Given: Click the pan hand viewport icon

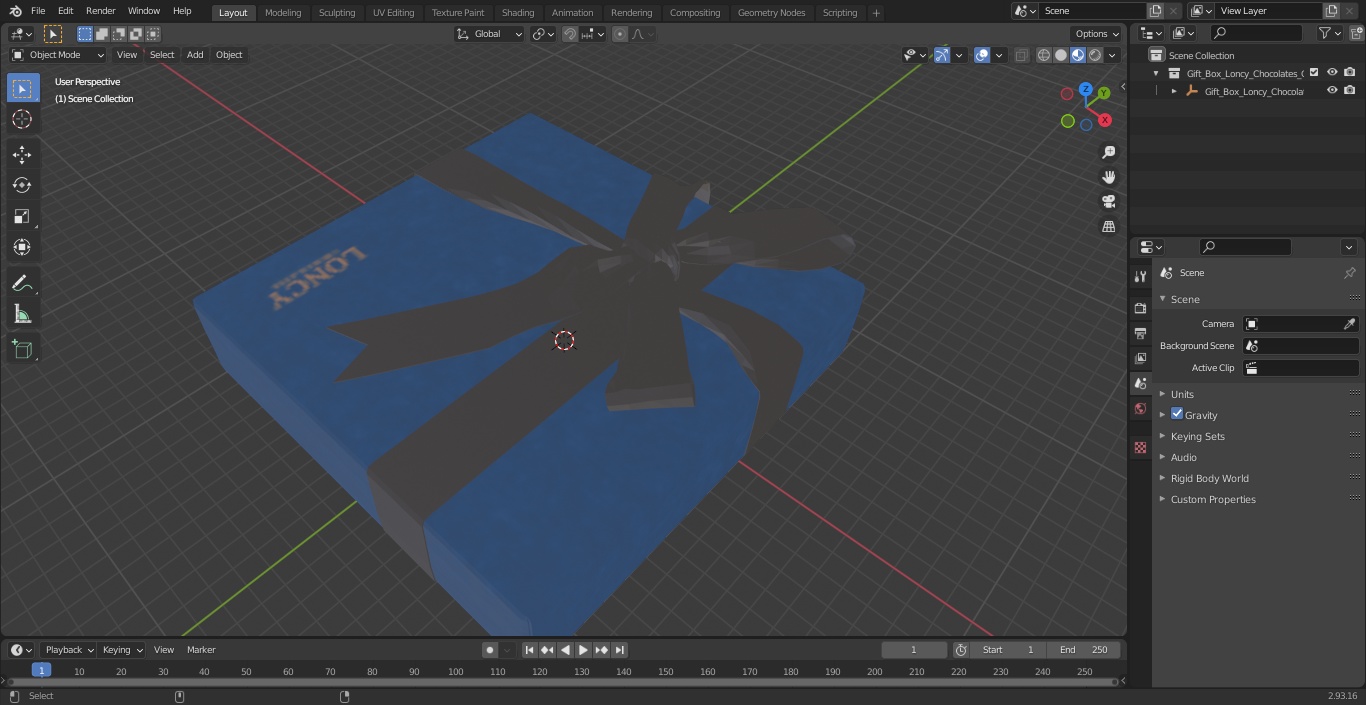Looking at the screenshot, I should 1108,177.
